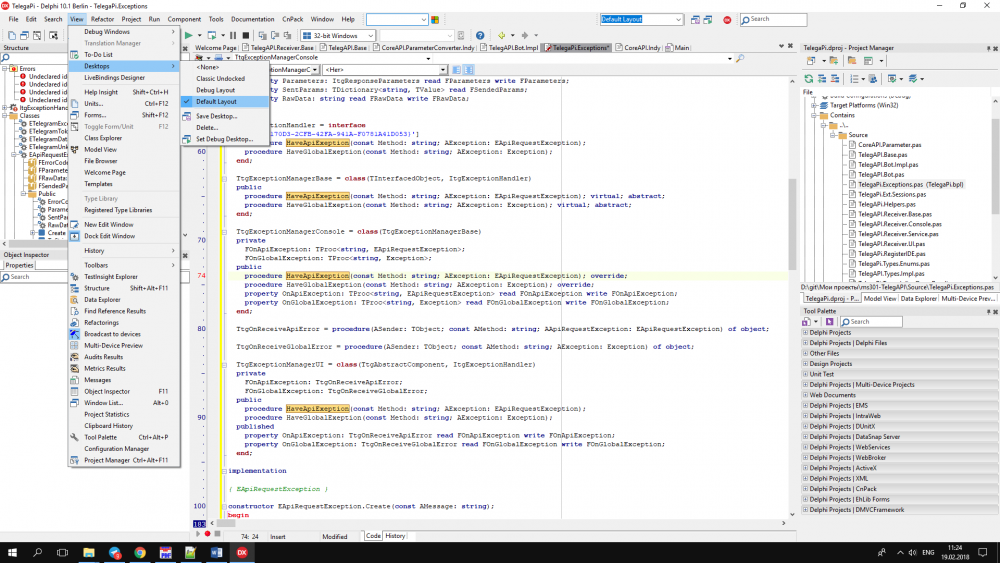The width and height of the screenshot is (1000, 563).
Task: Open Word from the Windows taskbar
Action: pos(216,553)
